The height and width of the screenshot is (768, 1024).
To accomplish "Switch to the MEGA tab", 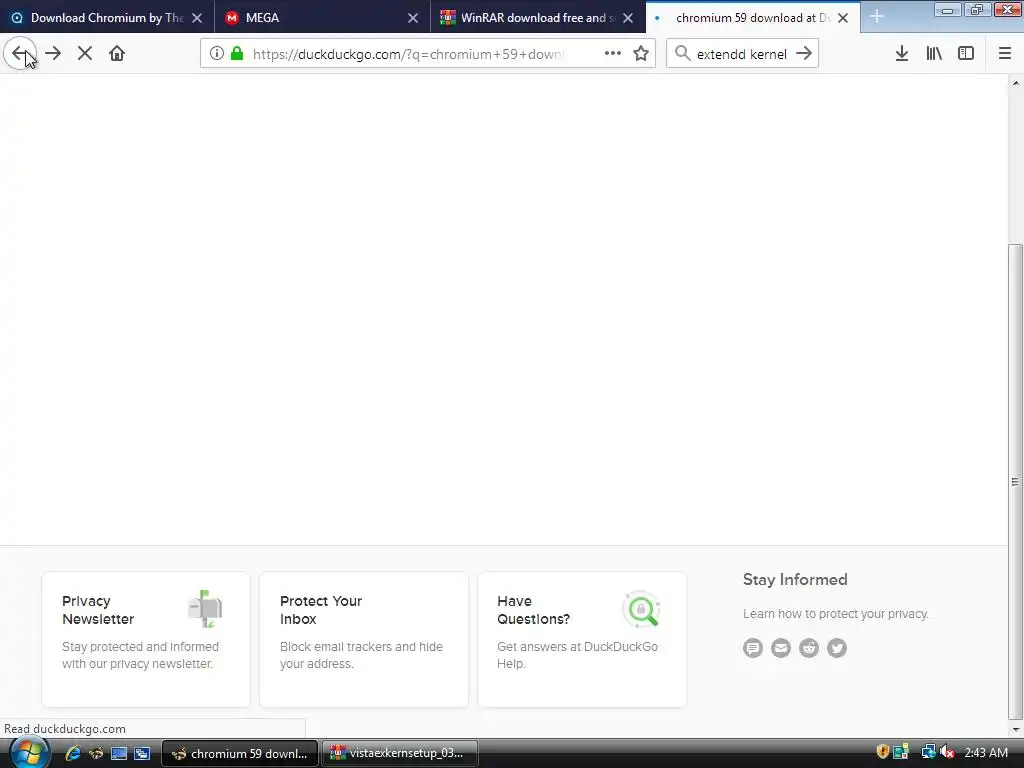I will click(323, 18).
